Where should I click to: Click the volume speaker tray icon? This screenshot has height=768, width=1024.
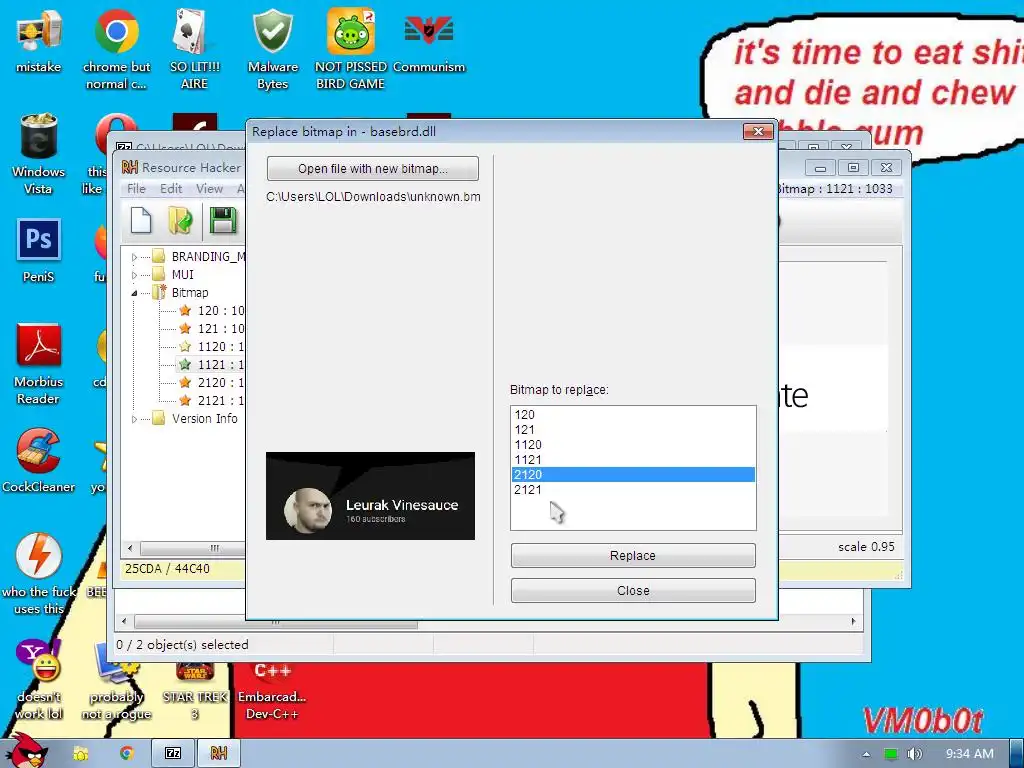click(x=915, y=754)
